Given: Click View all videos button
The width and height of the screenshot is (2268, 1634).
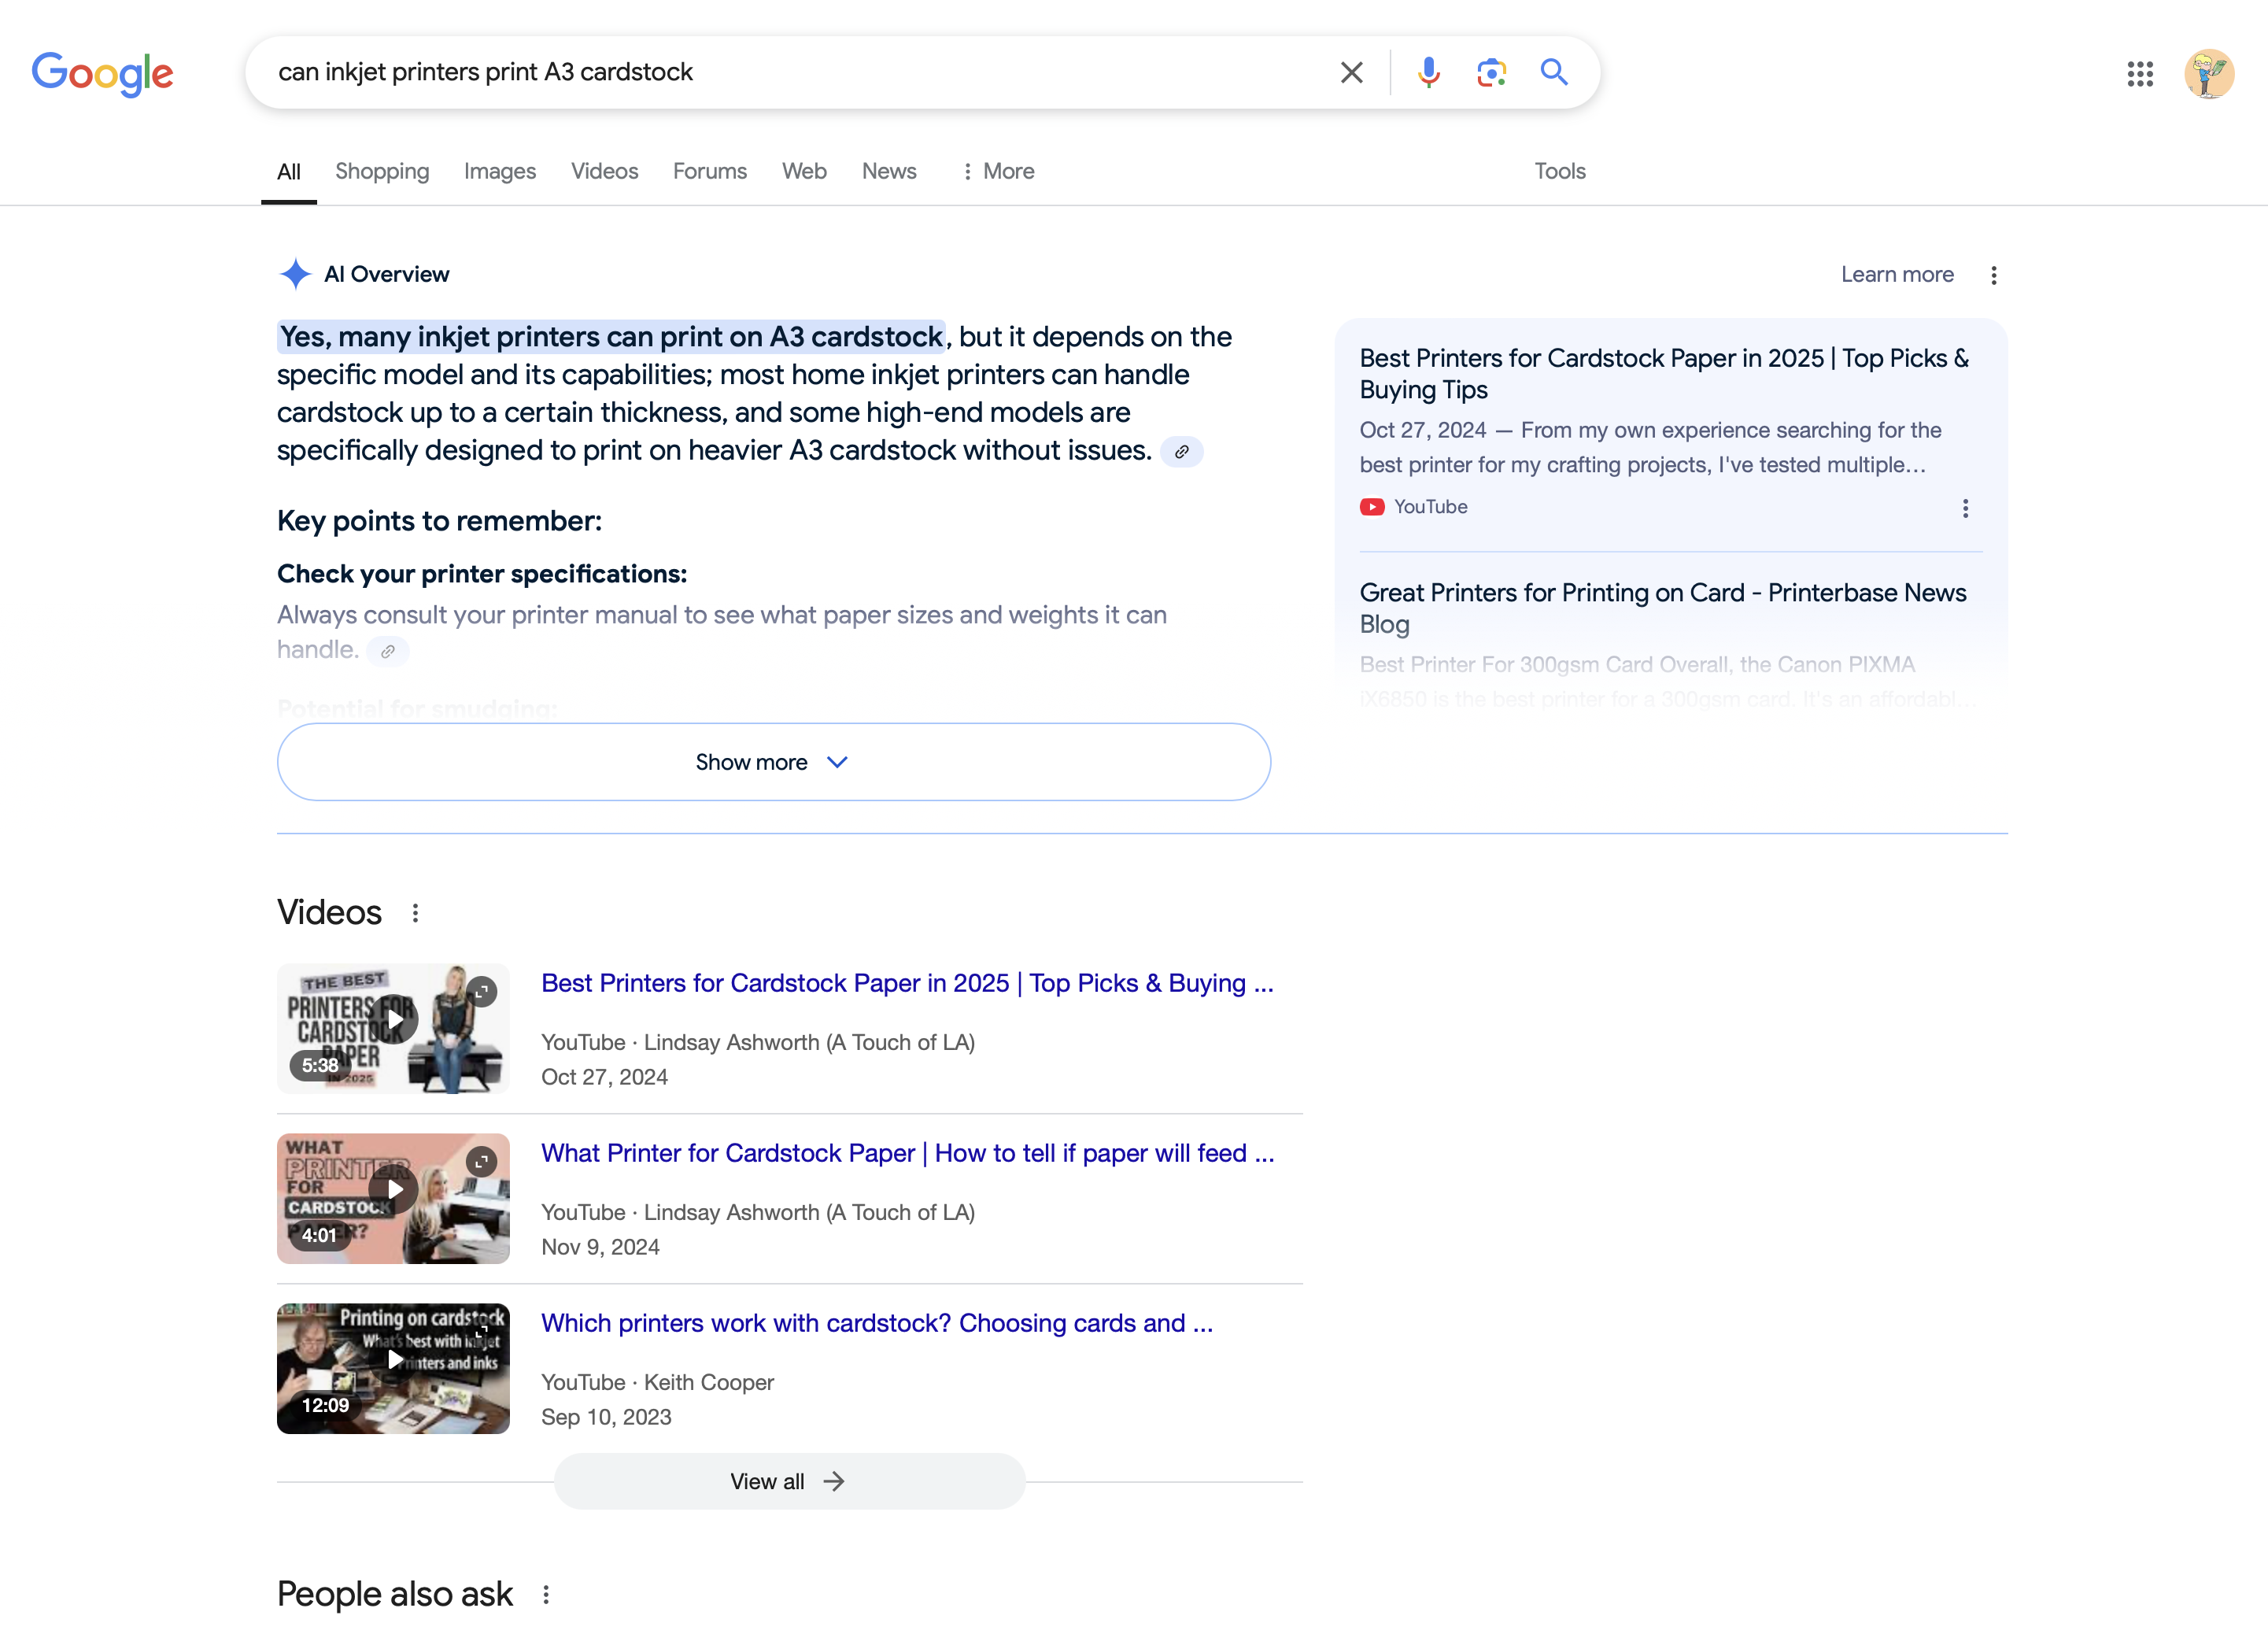Looking at the screenshot, I should 789,1482.
